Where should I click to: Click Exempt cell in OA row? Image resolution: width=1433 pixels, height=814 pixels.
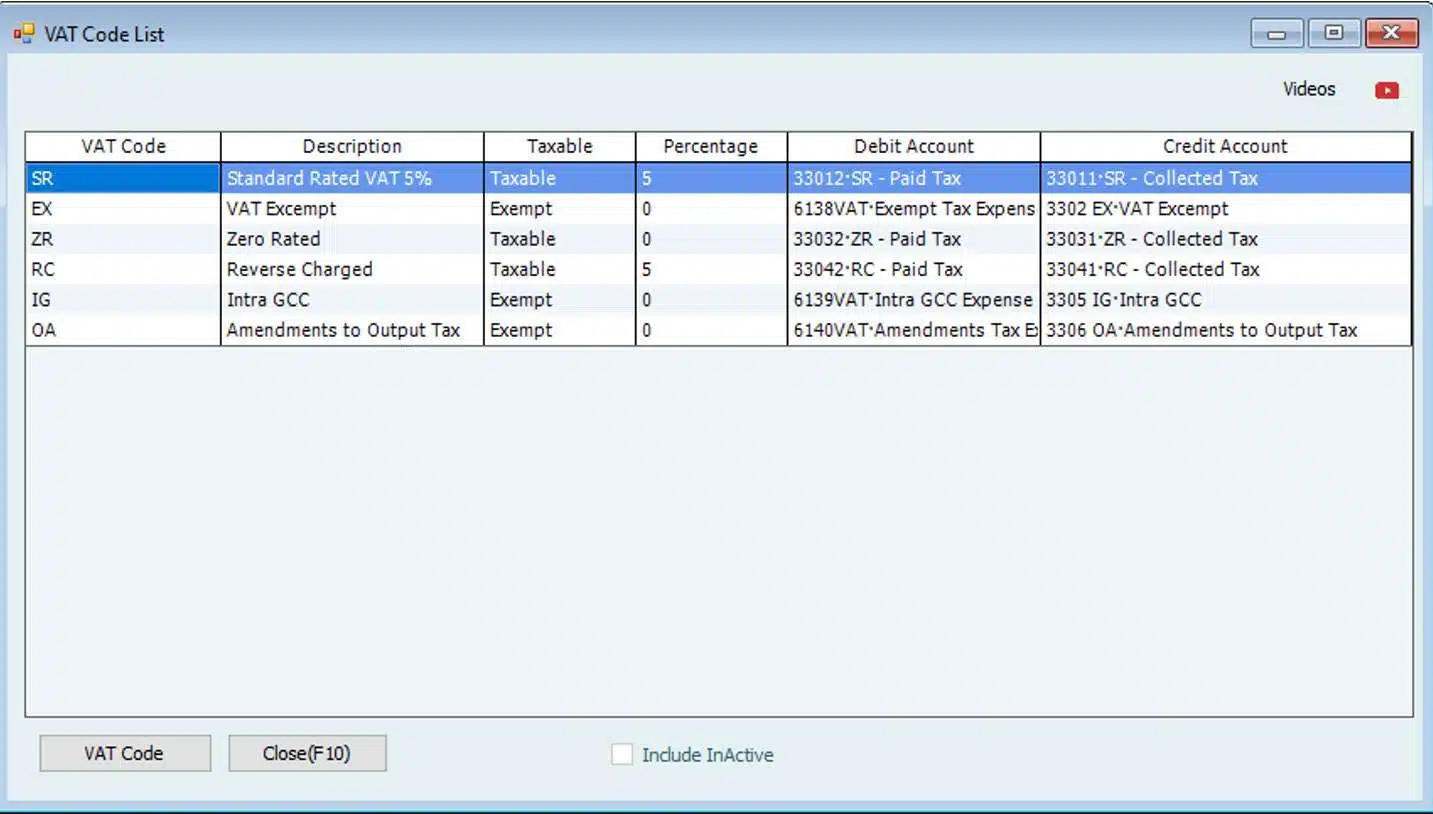point(560,330)
